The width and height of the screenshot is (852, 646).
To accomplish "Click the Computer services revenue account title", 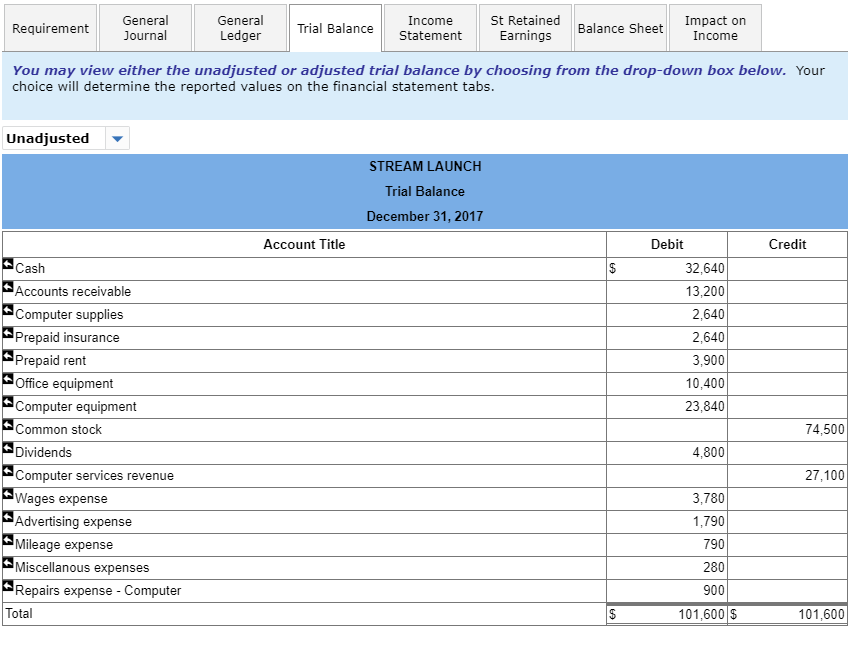I will pyautogui.click(x=95, y=475).
